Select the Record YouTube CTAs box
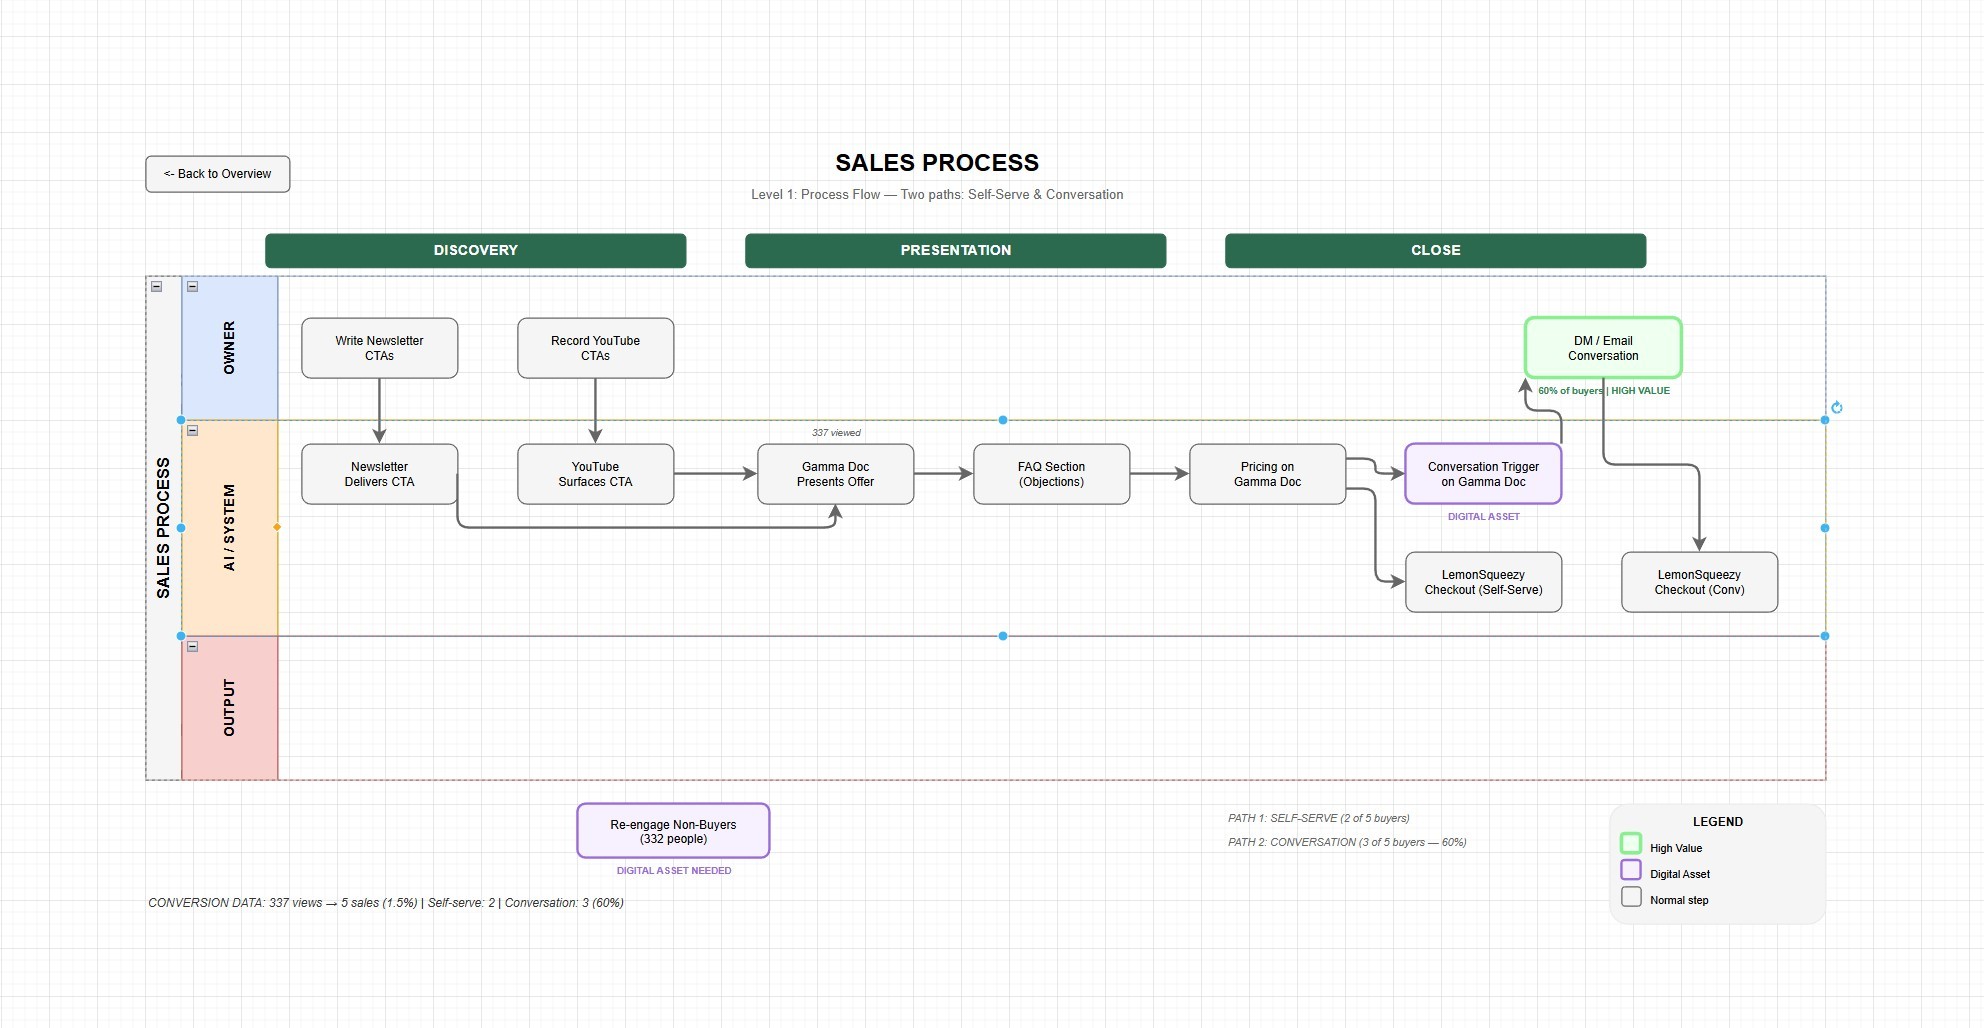Viewport: 1984px width, 1028px height. pos(596,348)
